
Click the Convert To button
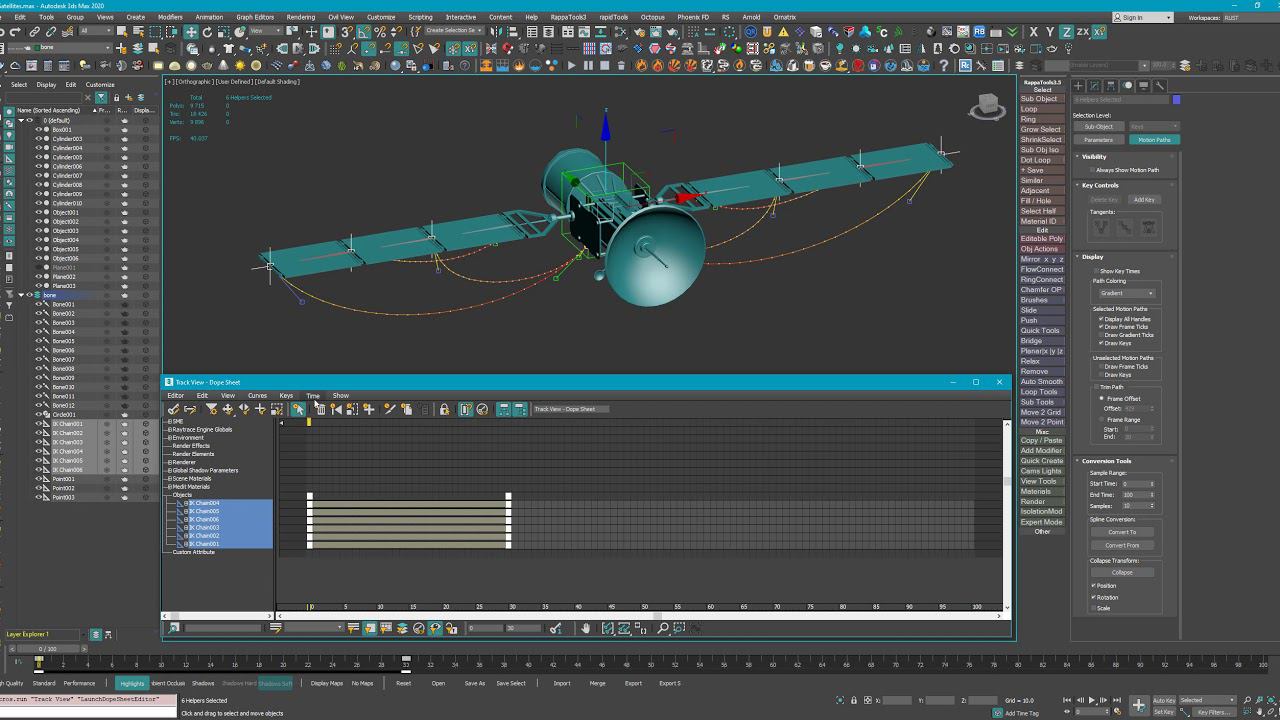[x=1122, y=532]
